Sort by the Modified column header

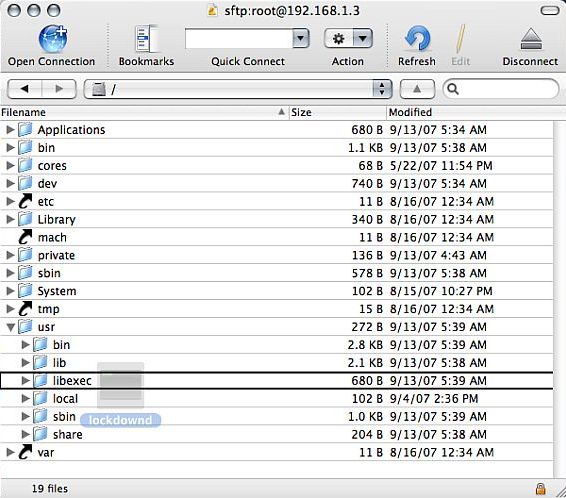[476, 112]
